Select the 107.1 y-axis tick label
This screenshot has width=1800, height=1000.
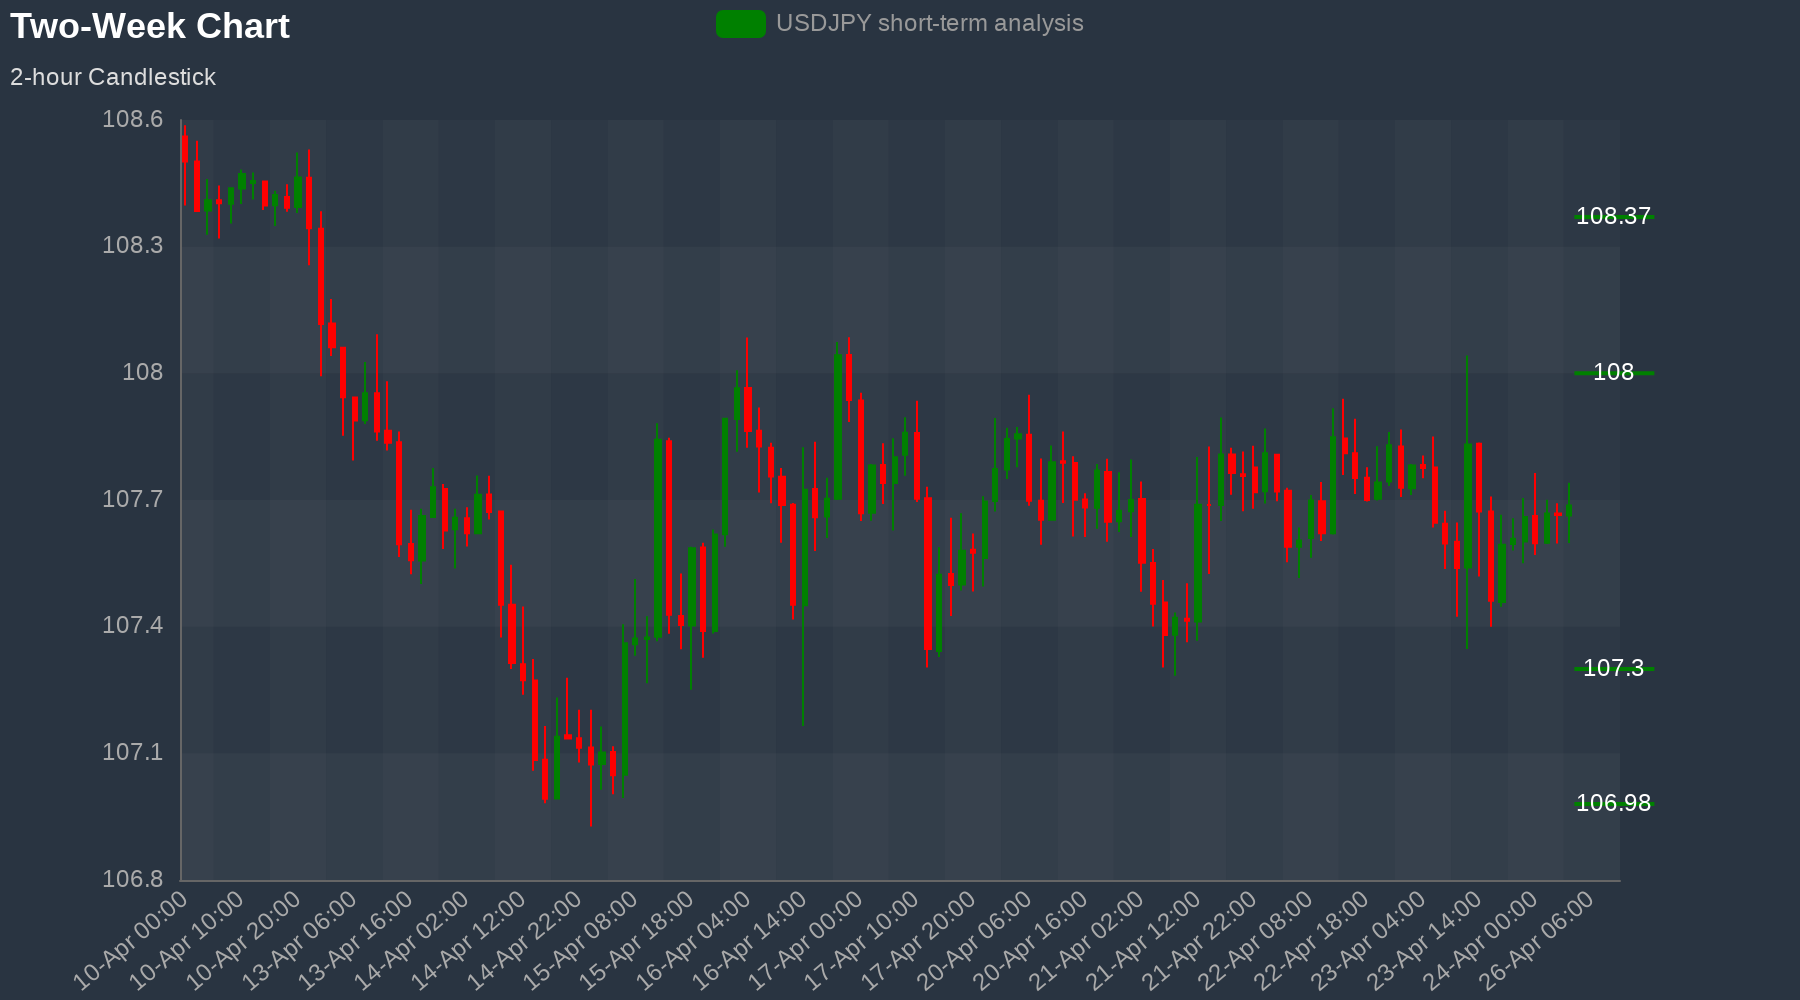click(132, 752)
